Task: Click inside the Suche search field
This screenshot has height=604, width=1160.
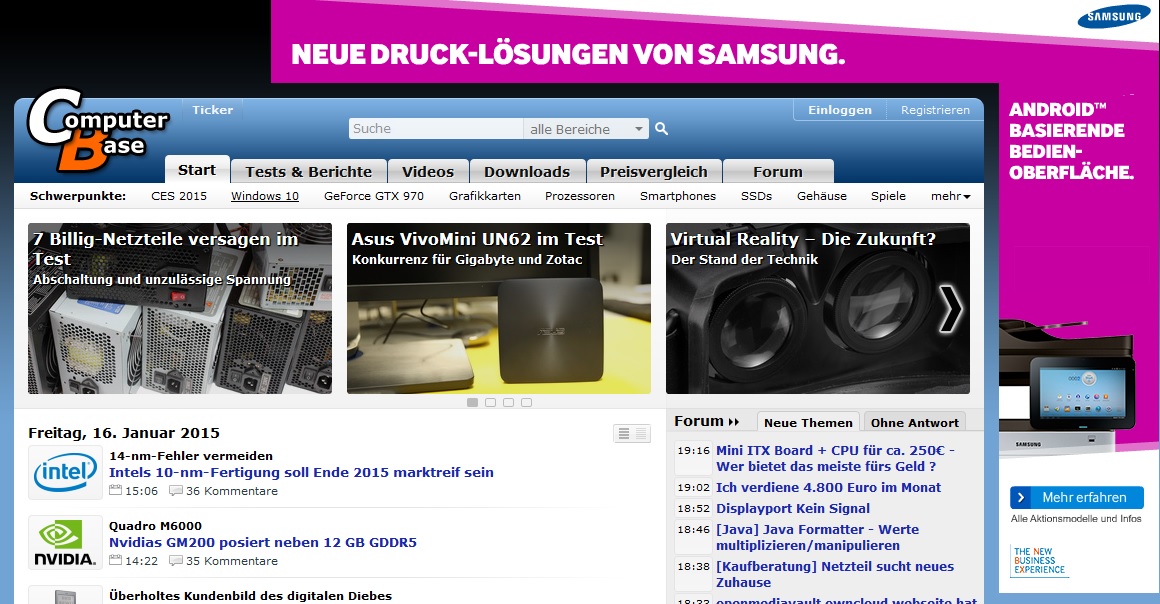Action: (x=436, y=129)
